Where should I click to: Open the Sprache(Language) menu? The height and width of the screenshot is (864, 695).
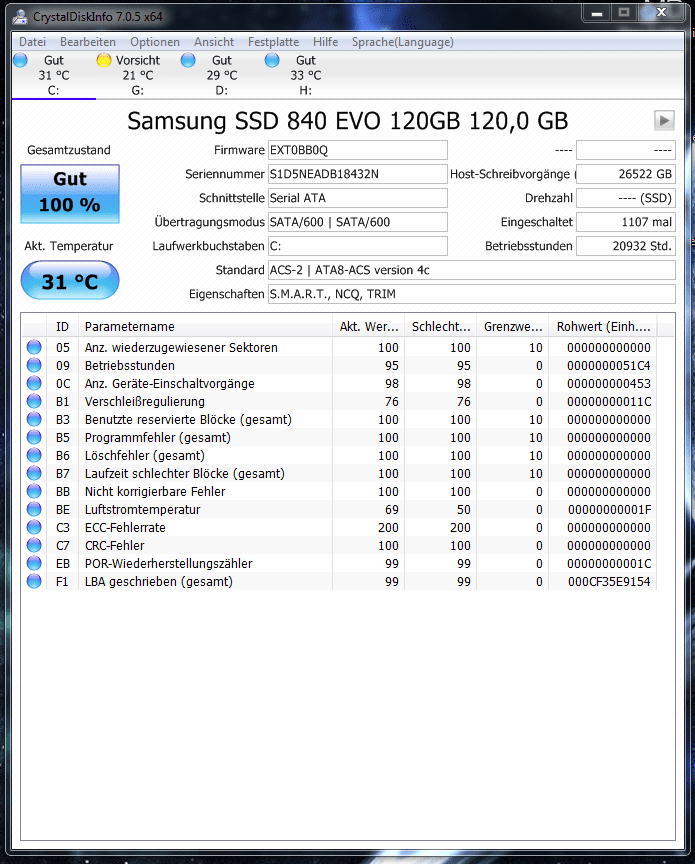tap(402, 42)
